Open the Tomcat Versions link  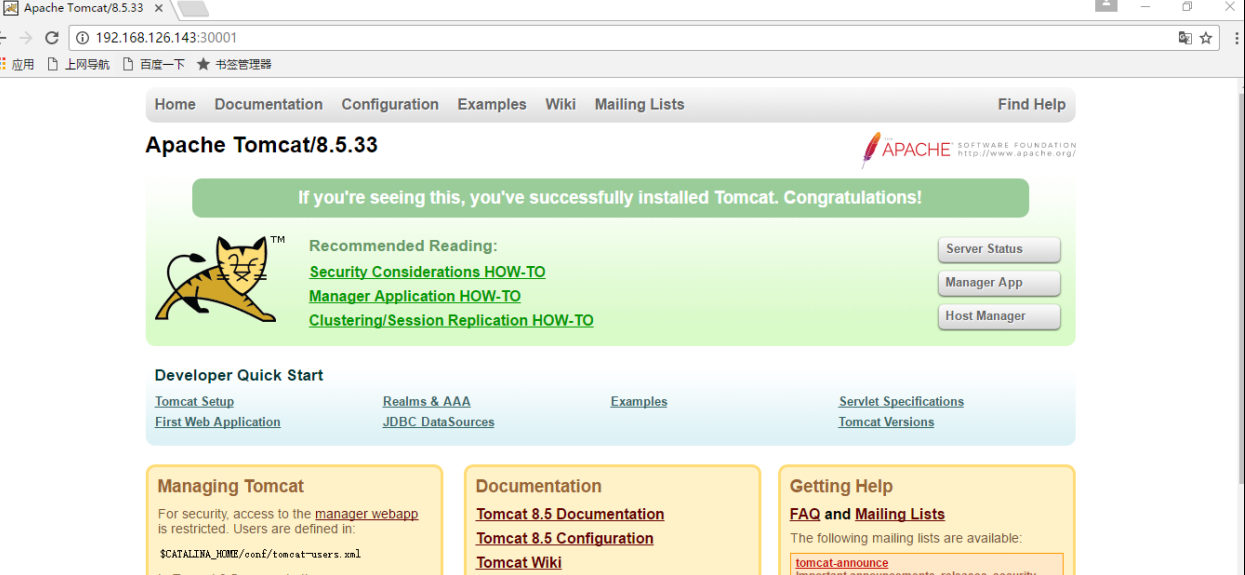coord(886,422)
